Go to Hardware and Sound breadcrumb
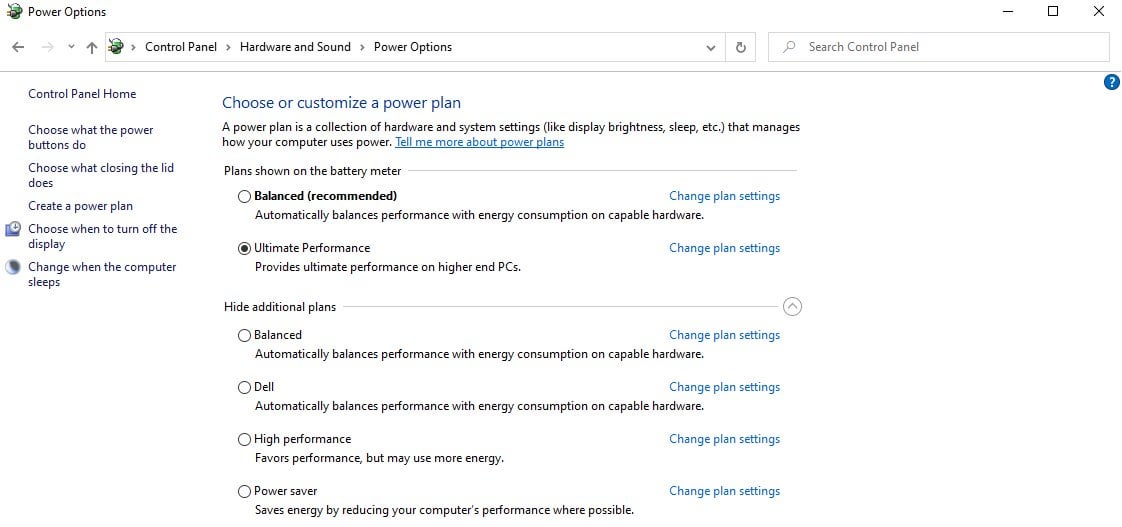The height and width of the screenshot is (527, 1122). tap(295, 47)
